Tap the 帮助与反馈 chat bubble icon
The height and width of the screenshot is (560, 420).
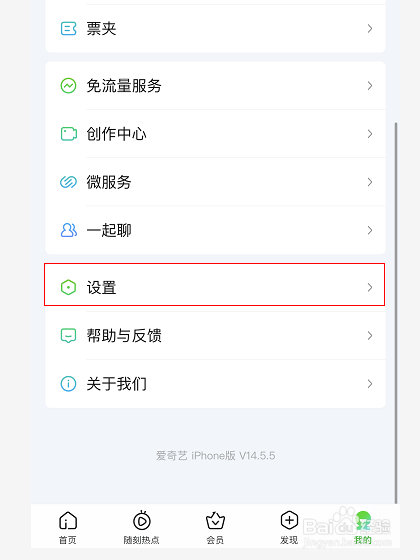tap(69, 336)
